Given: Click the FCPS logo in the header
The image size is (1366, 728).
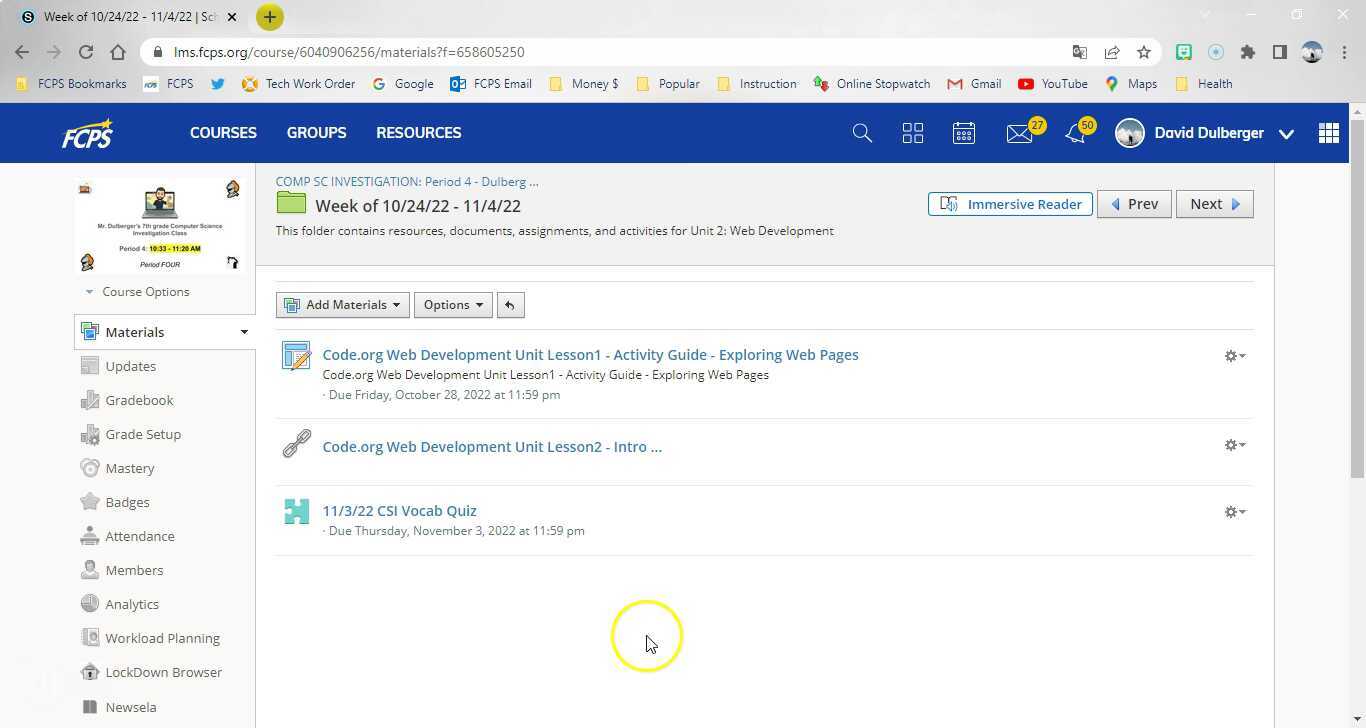Looking at the screenshot, I should pyautogui.click(x=88, y=133).
